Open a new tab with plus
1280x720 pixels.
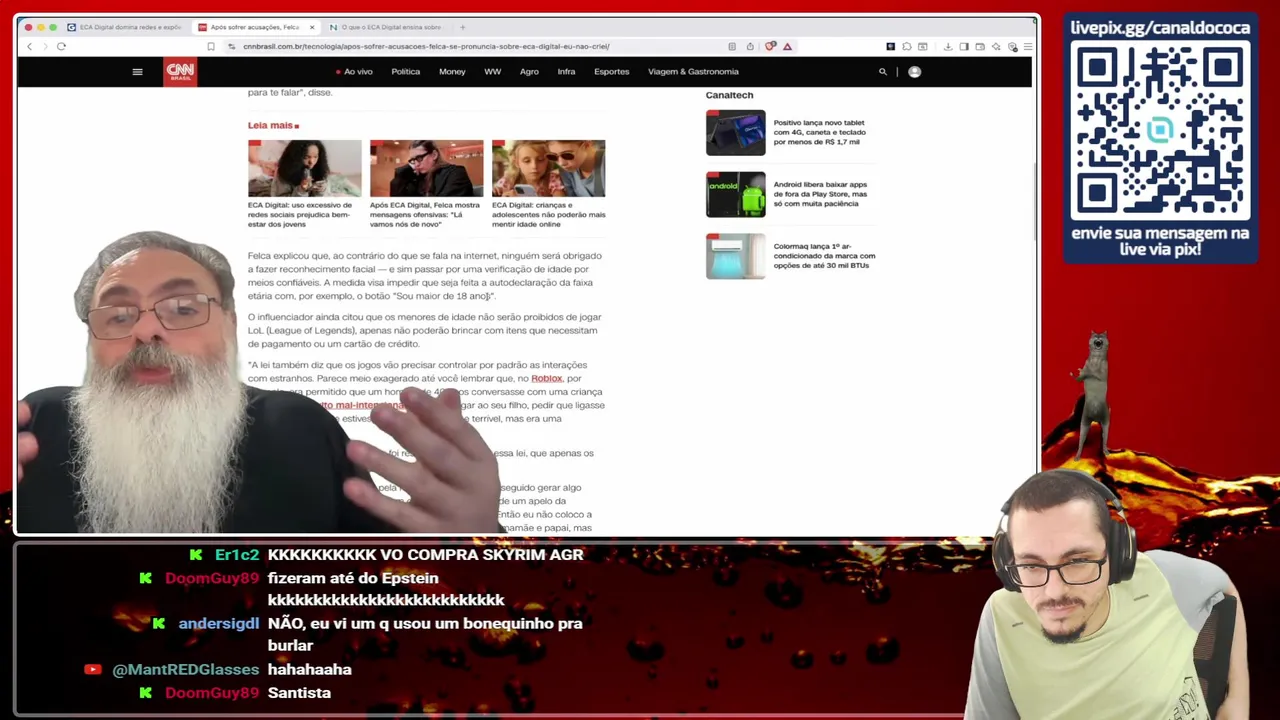tap(462, 27)
